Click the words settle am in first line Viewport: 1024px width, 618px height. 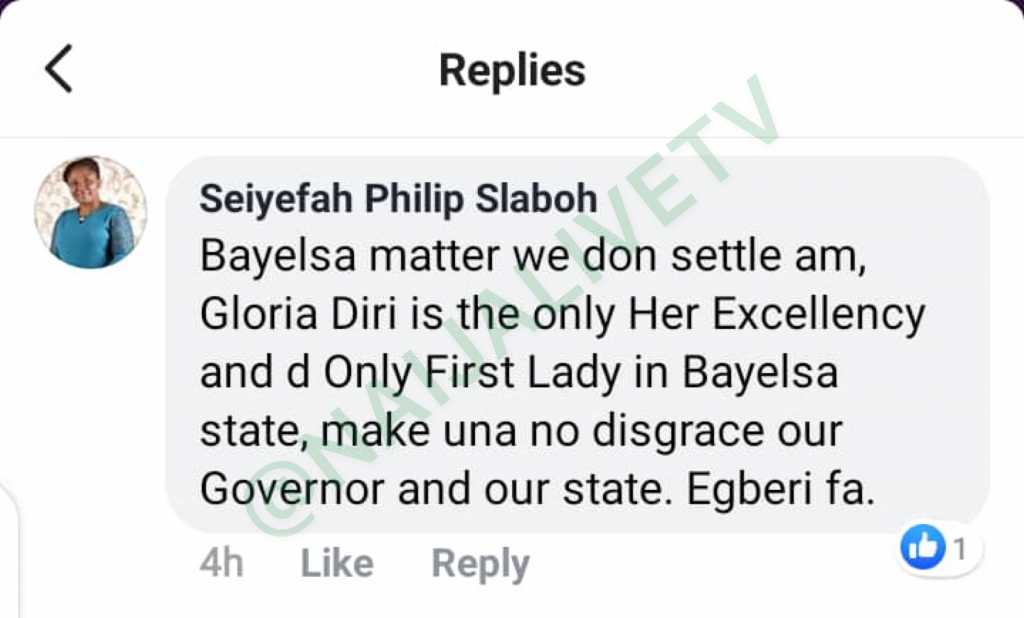coord(769,256)
